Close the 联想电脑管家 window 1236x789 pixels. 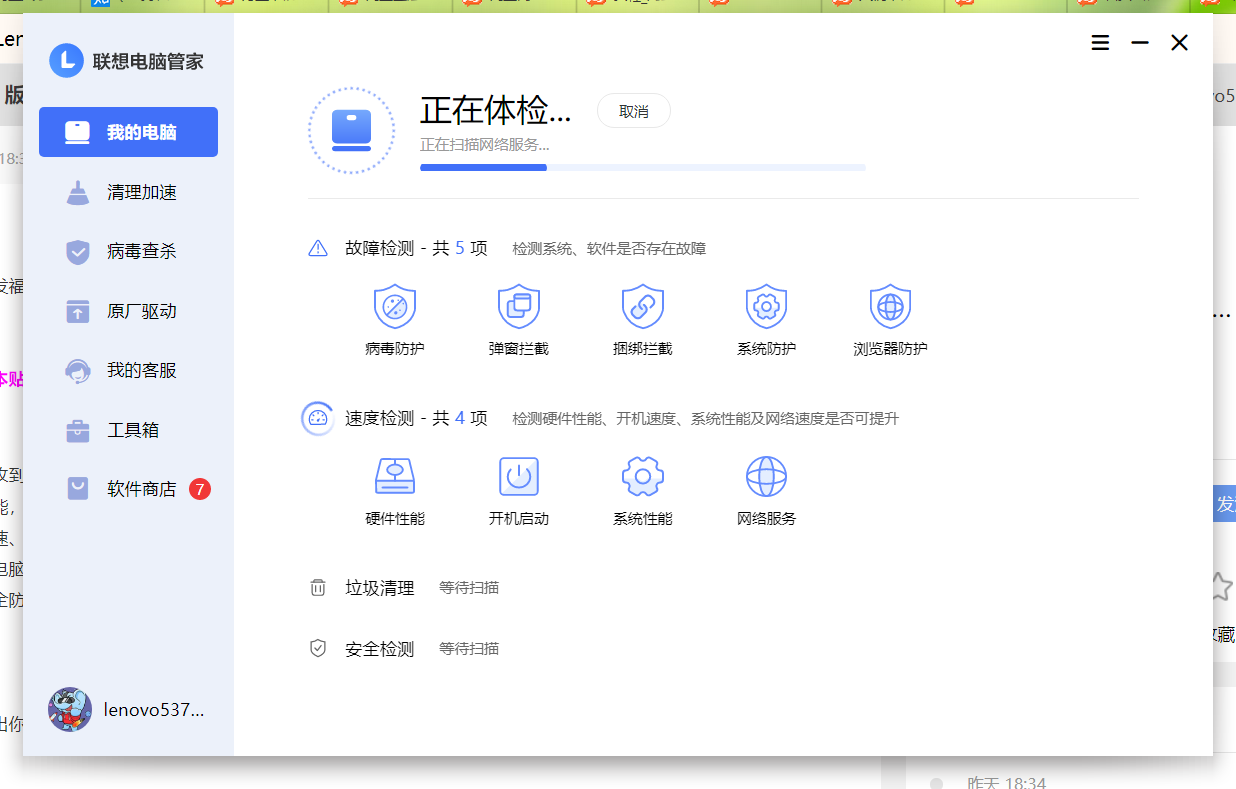pos(1180,42)
